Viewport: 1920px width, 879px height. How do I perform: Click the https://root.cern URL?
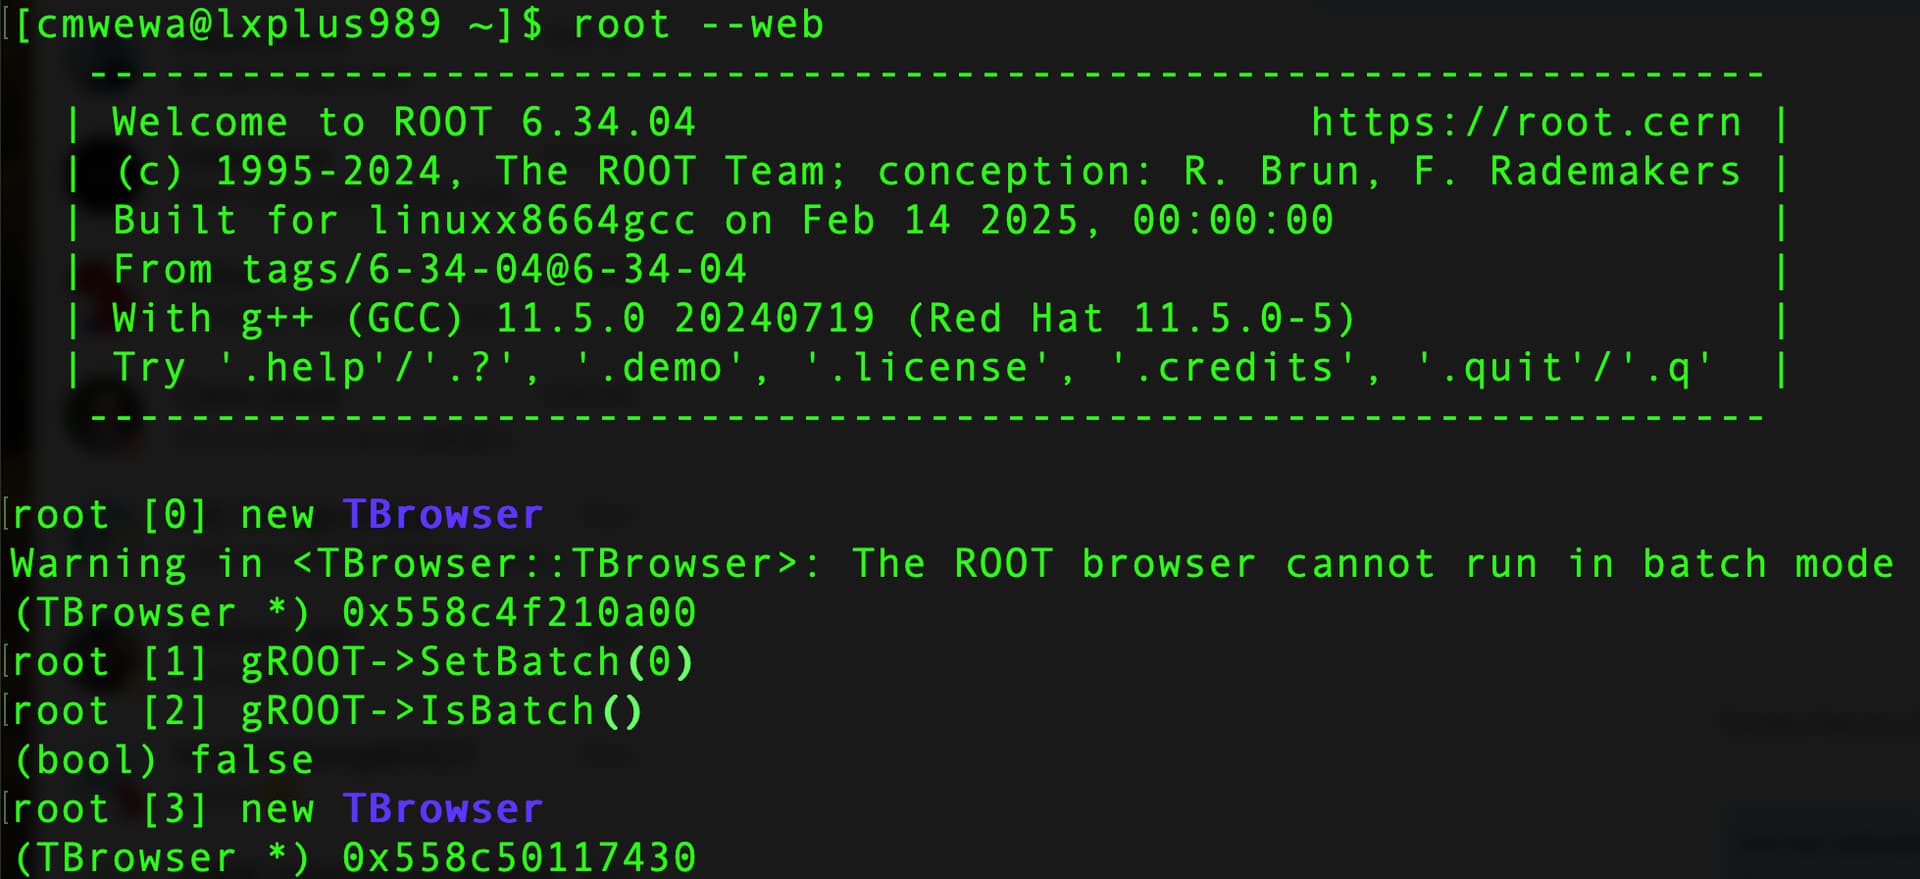point(1526,122)
